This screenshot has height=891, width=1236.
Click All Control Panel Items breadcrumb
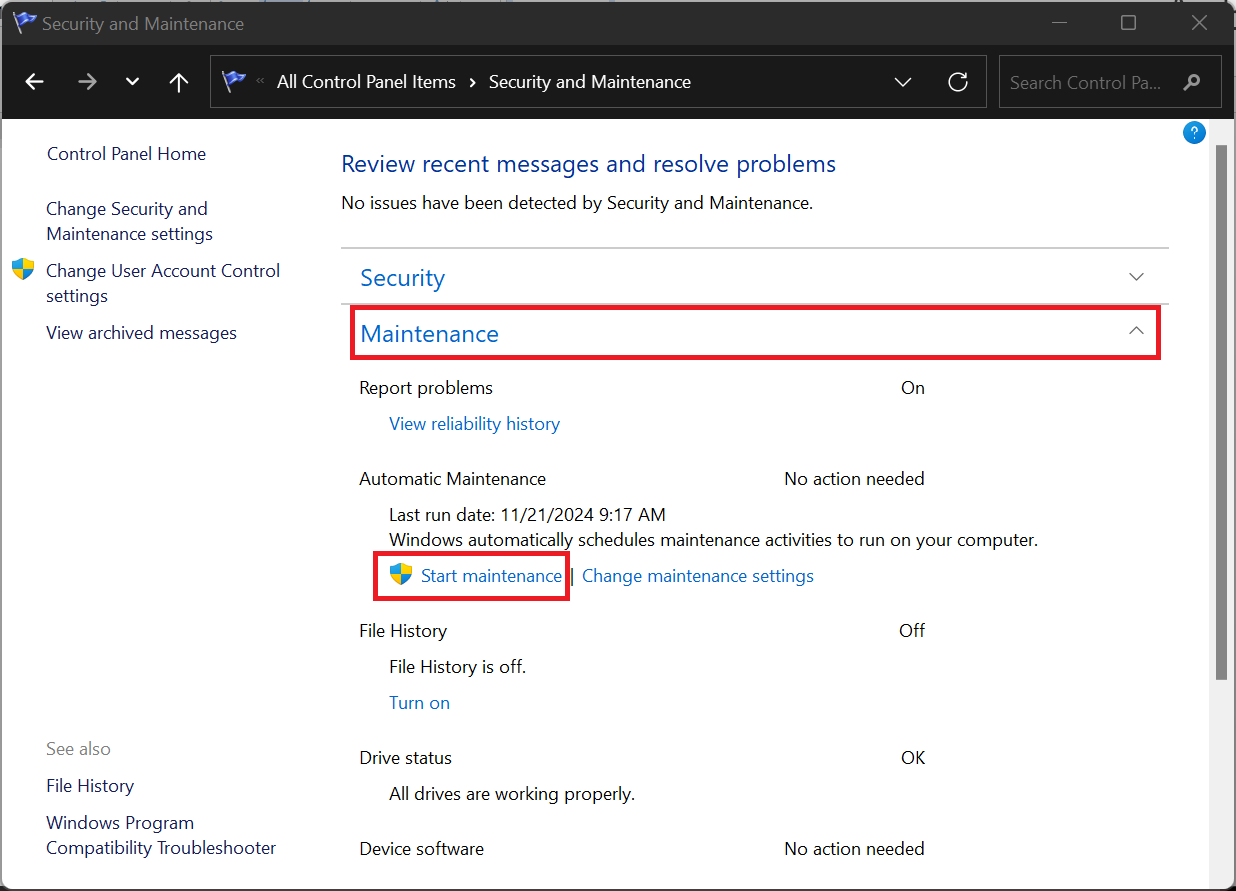pyautogui.click(x=366, y=82)
